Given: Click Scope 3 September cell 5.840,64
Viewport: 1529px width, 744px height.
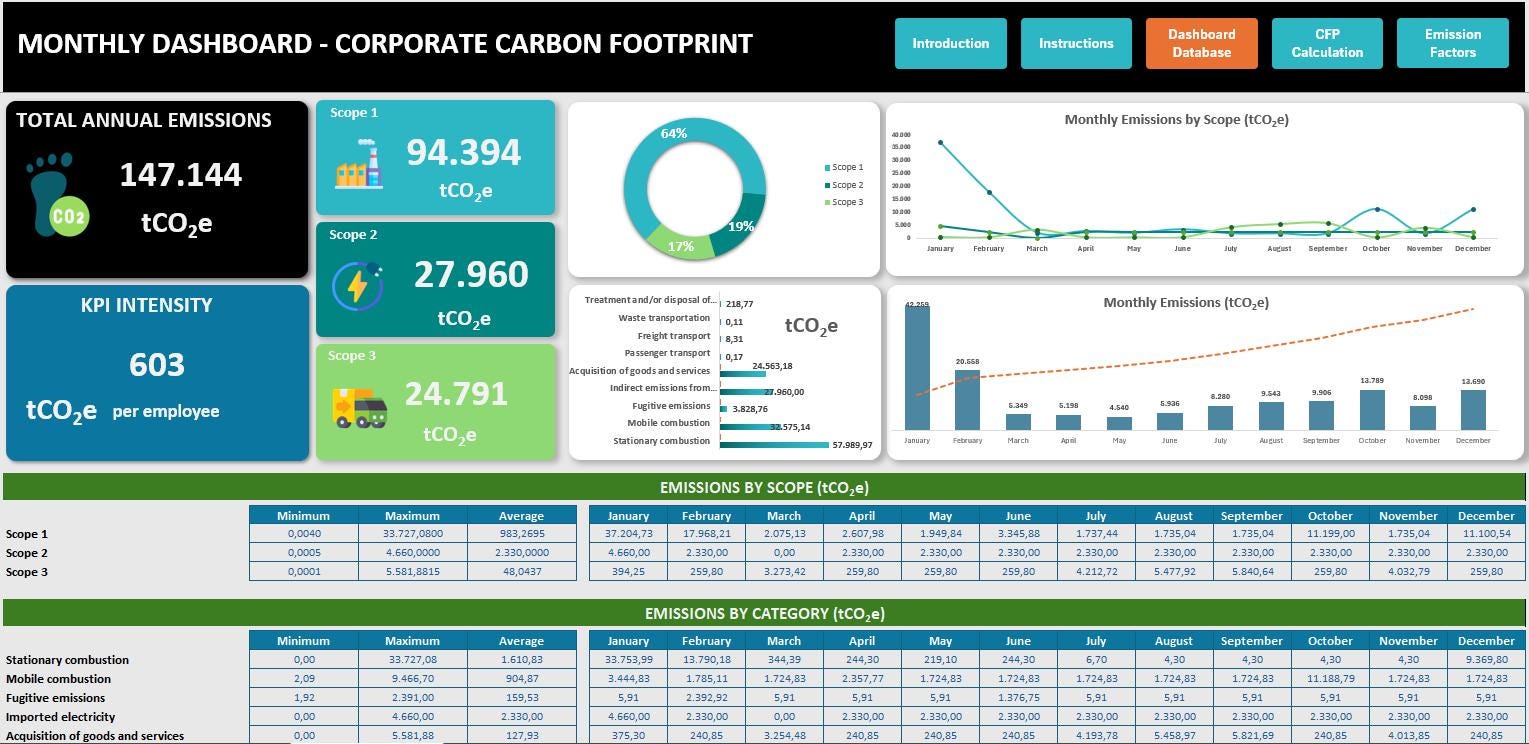Looking at the screenshot, I should (1252, 572).
